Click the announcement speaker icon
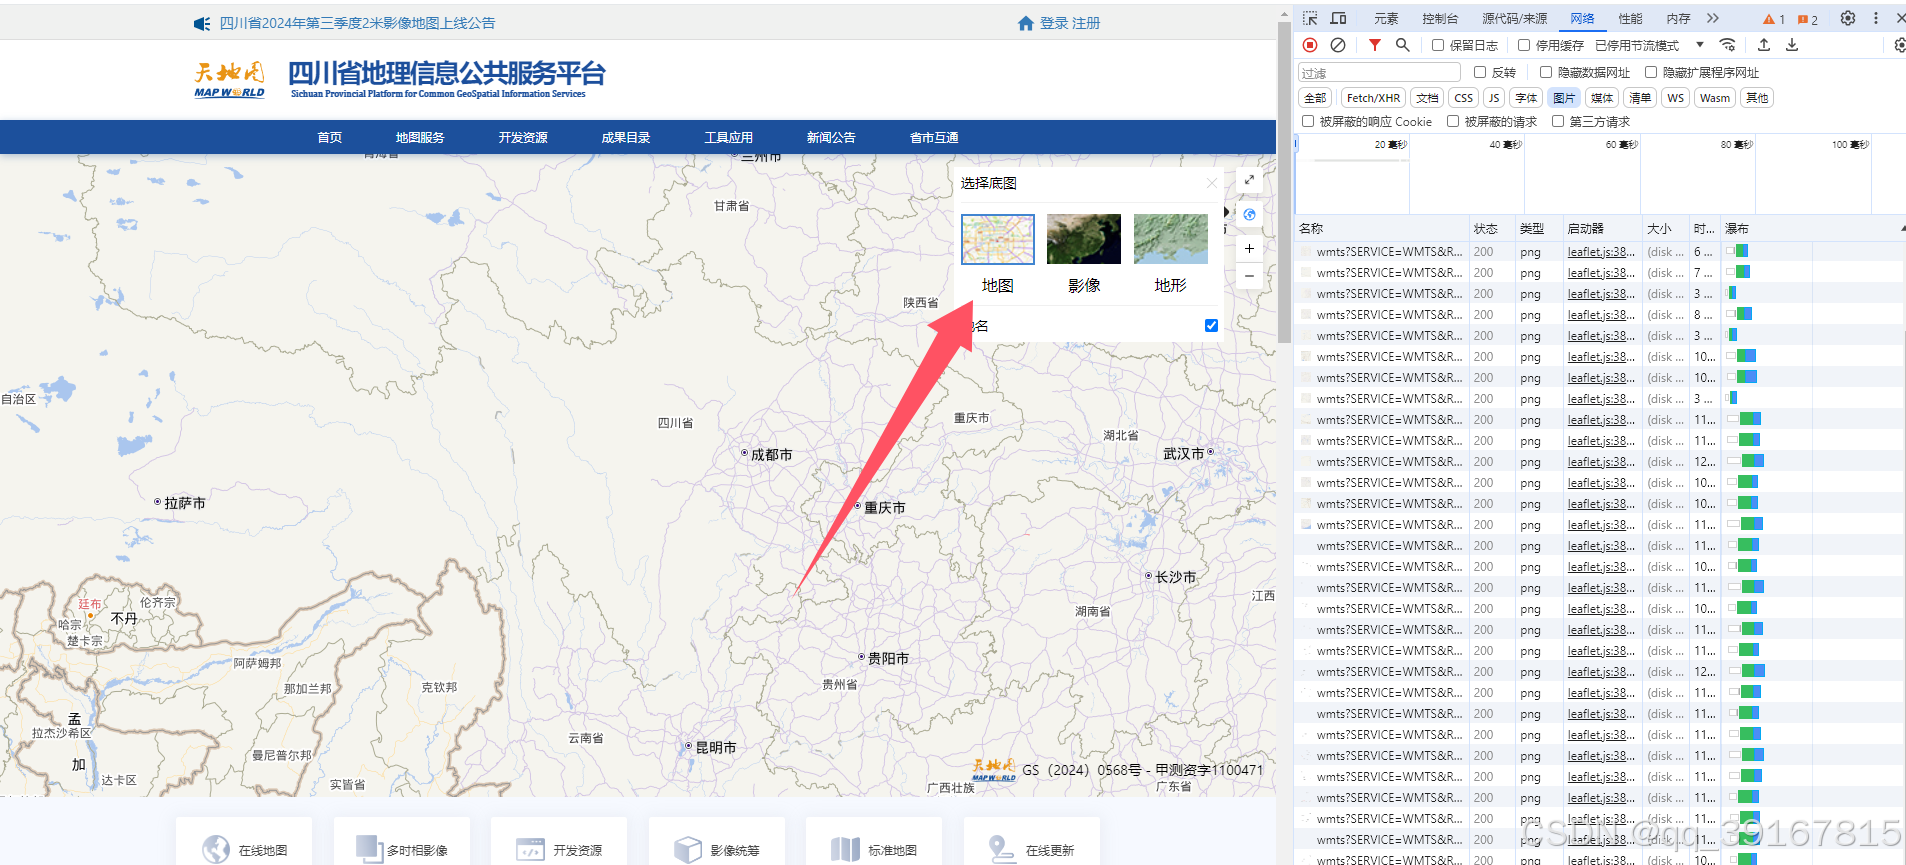 tap(202, 23)
